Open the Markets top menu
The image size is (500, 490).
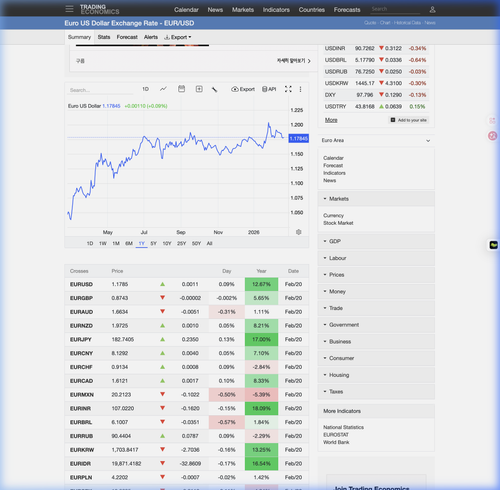[243, 10]
